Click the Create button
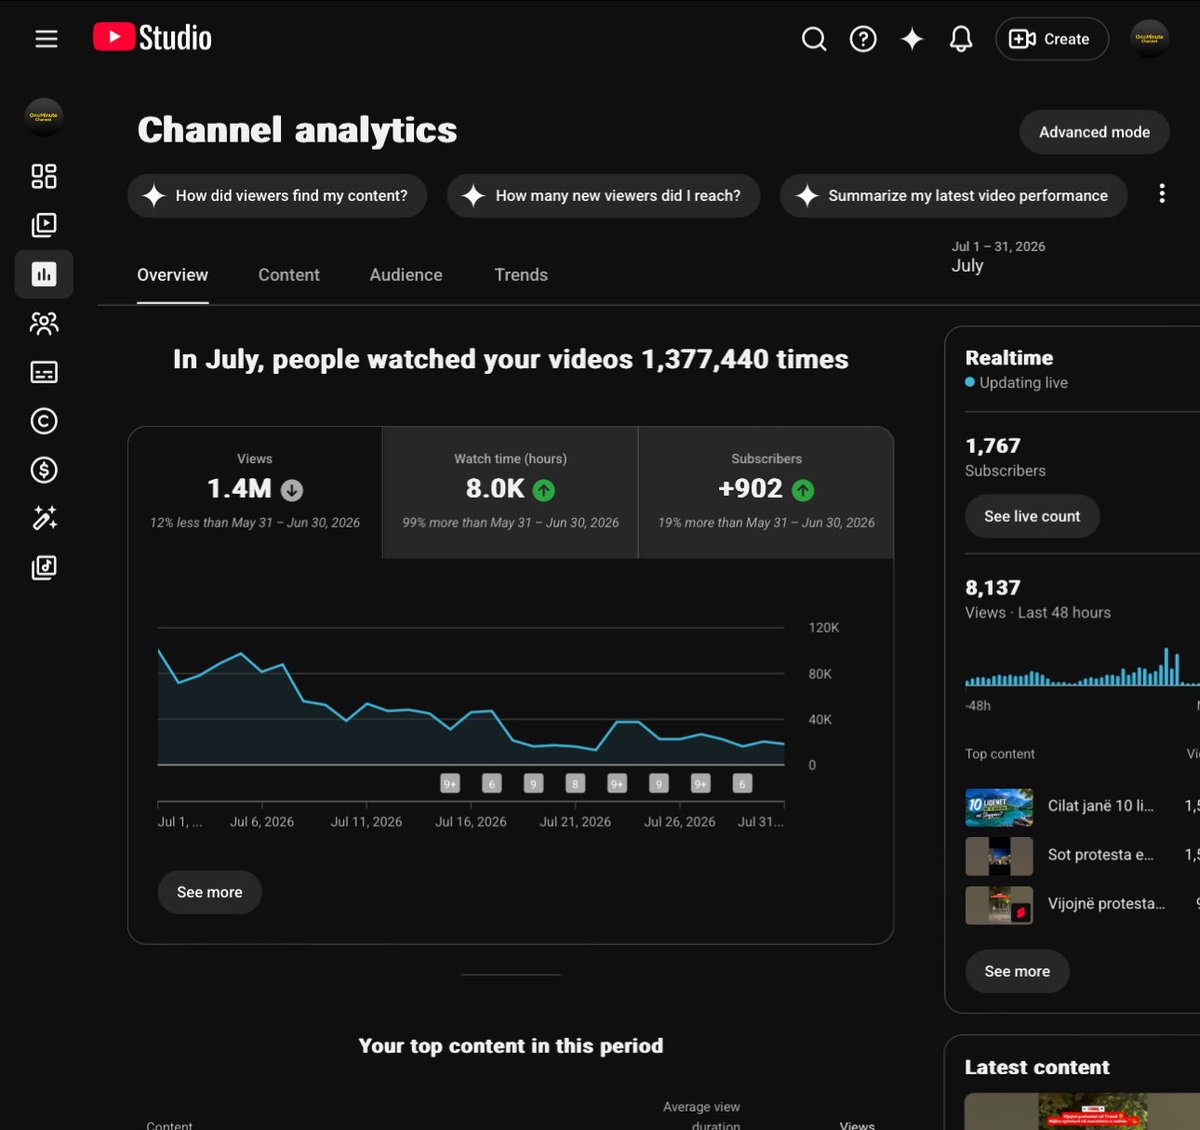 (1052, 39)
